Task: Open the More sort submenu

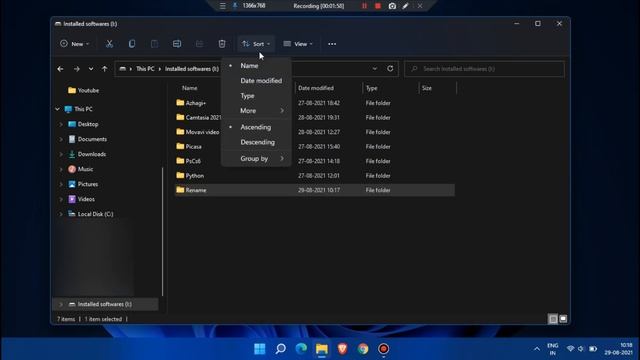Action: [x=256, y=111]
